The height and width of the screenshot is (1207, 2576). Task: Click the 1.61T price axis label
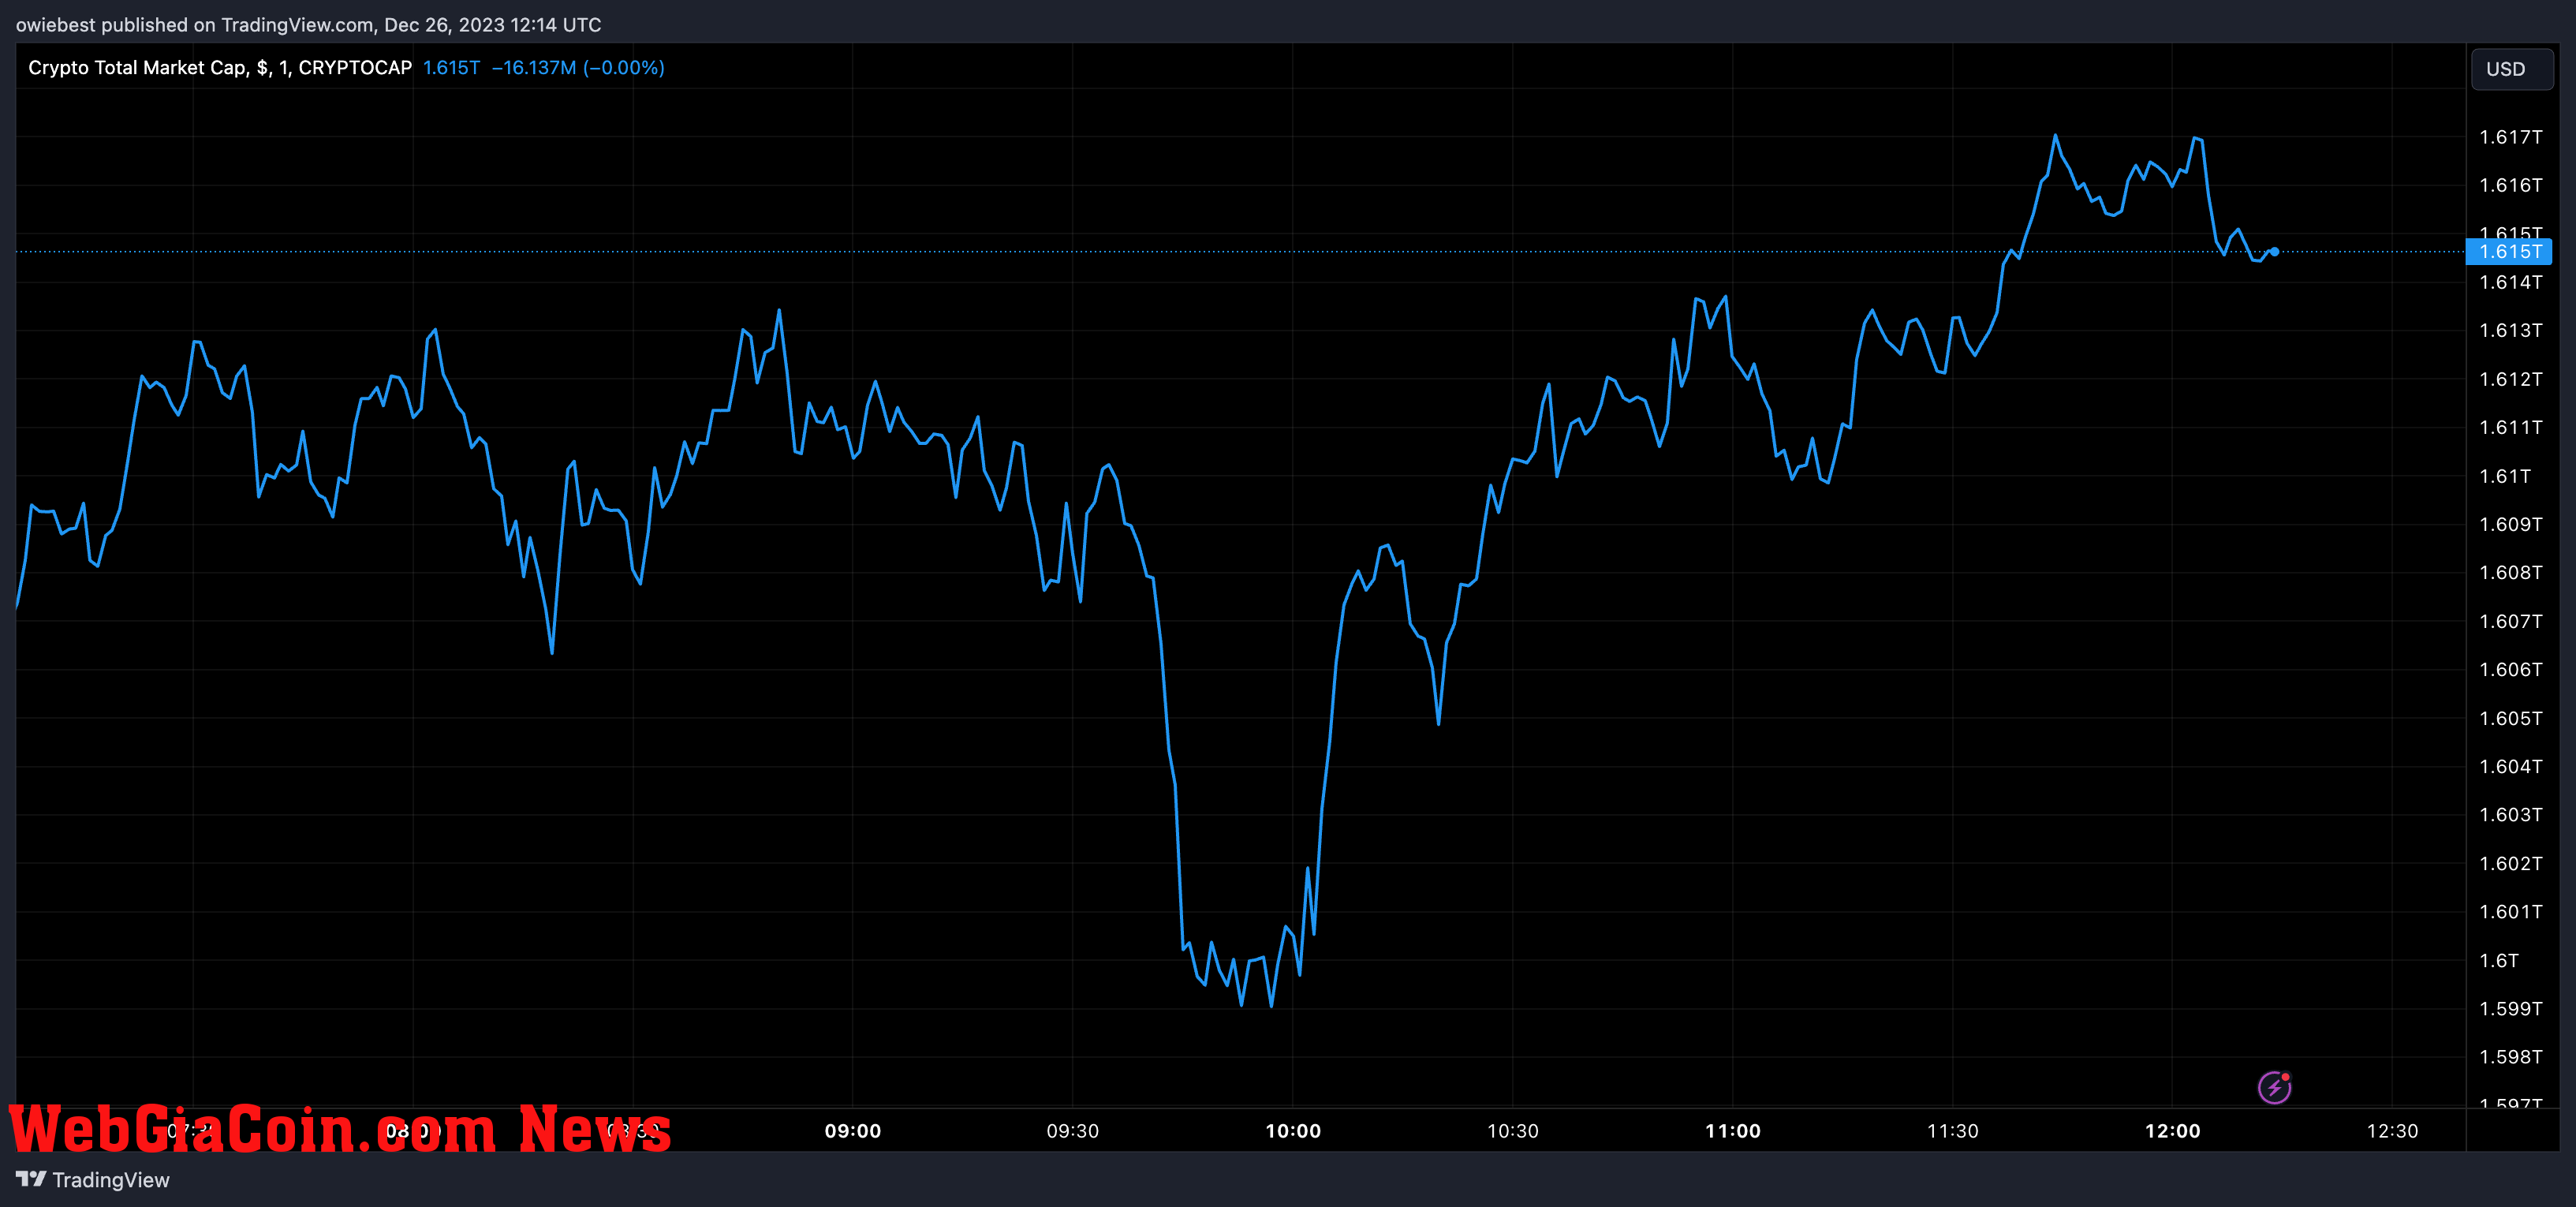tap(2504, 476)
